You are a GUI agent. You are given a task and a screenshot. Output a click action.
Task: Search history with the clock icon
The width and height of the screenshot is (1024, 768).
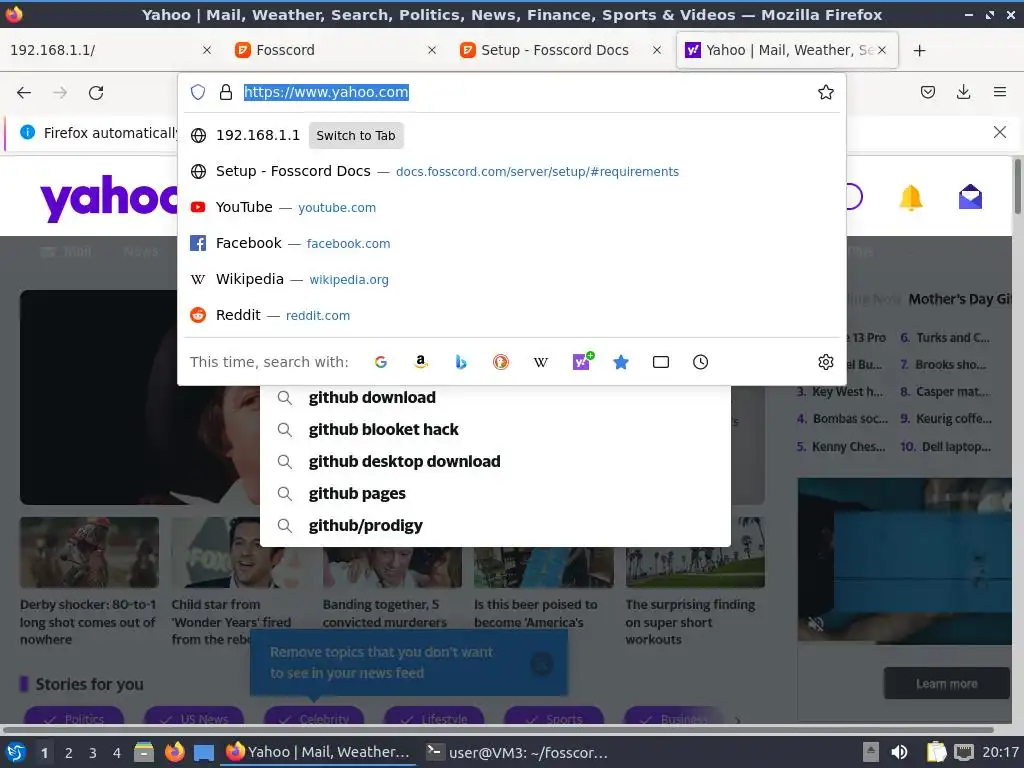(x=700, y=362)
